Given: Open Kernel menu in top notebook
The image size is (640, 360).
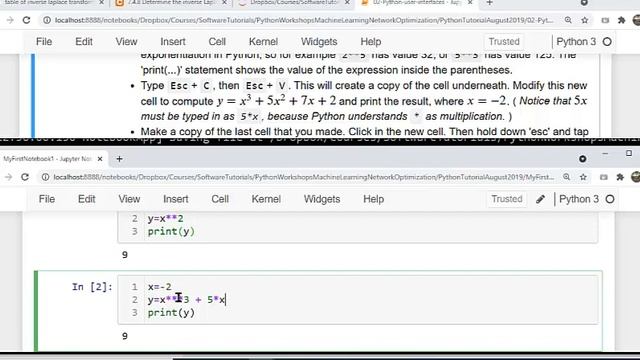Looking at the screenshot, I should pyautogui.click(x=263, y=42).
